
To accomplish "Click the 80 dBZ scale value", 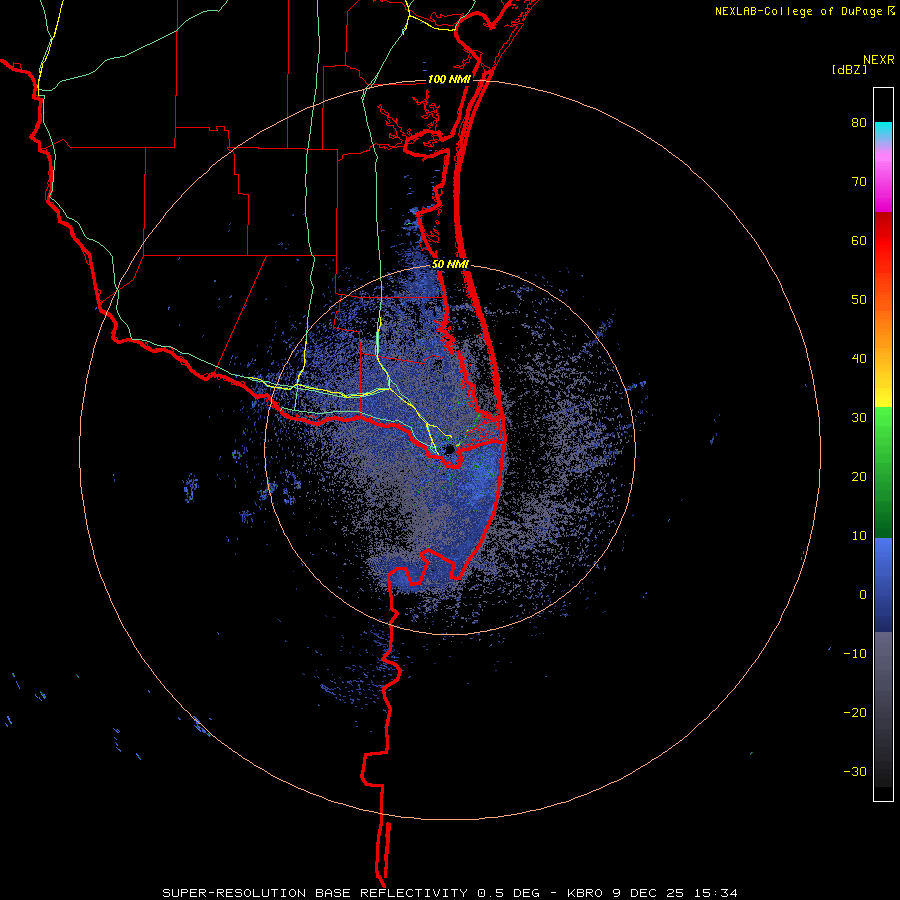I will [x=859, y=123].
